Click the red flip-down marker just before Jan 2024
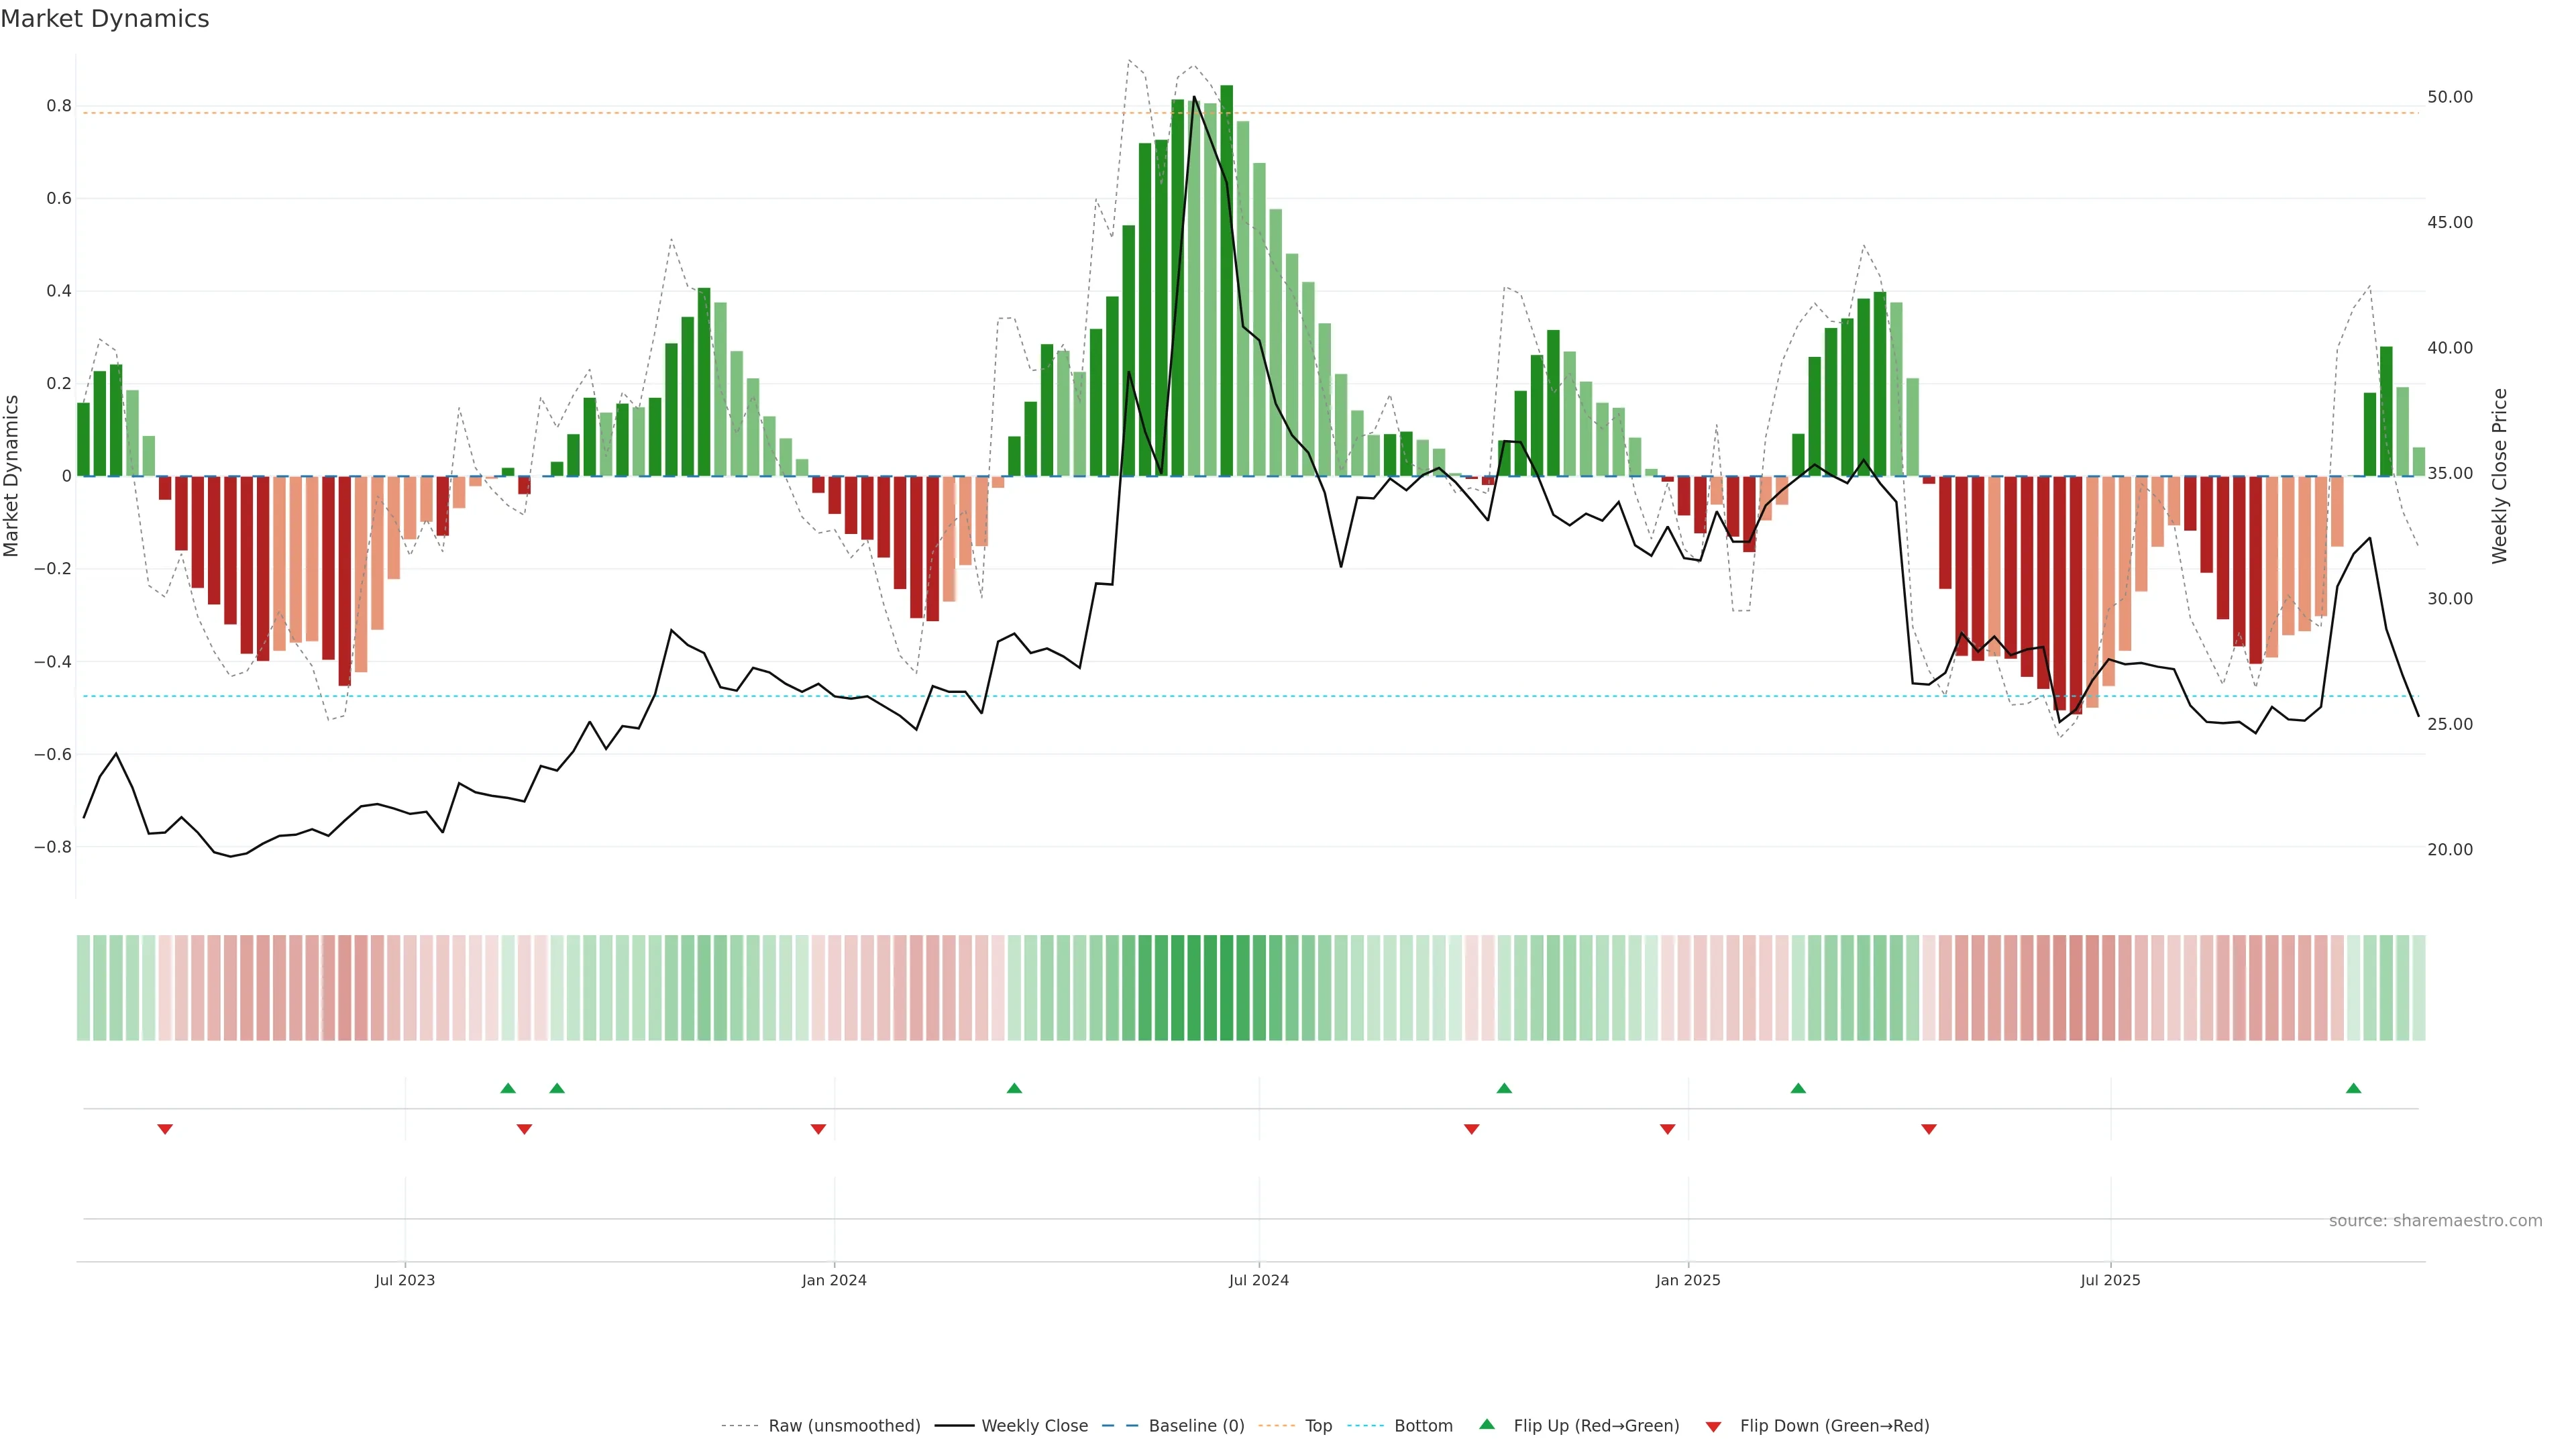 coord(818,1129)
